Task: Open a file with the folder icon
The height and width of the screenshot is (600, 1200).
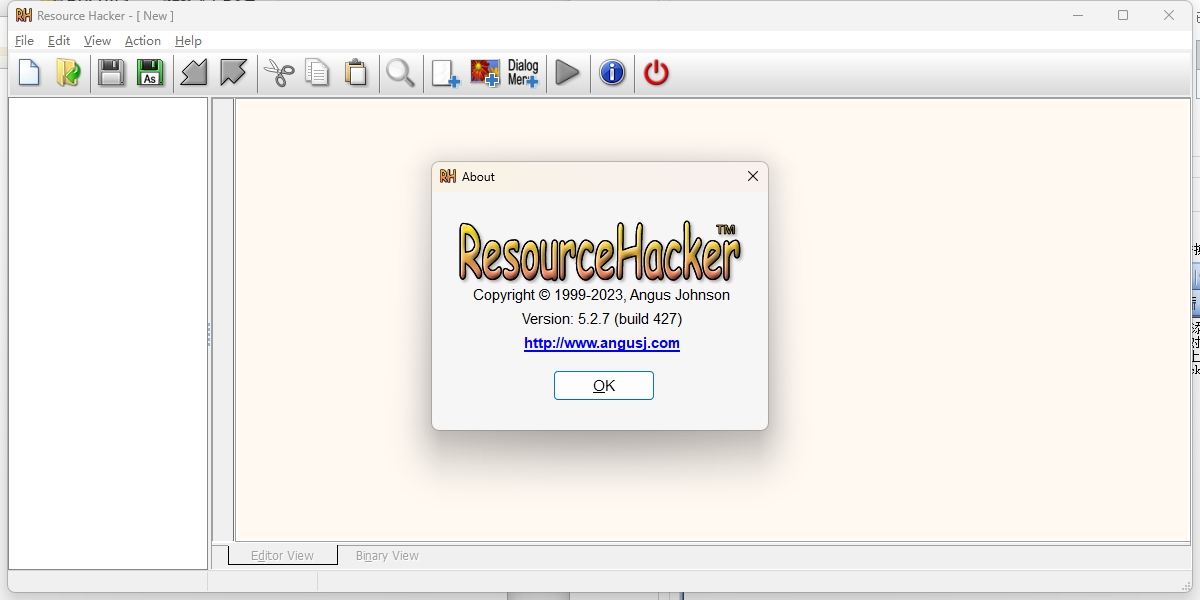Action: [68, 73]
